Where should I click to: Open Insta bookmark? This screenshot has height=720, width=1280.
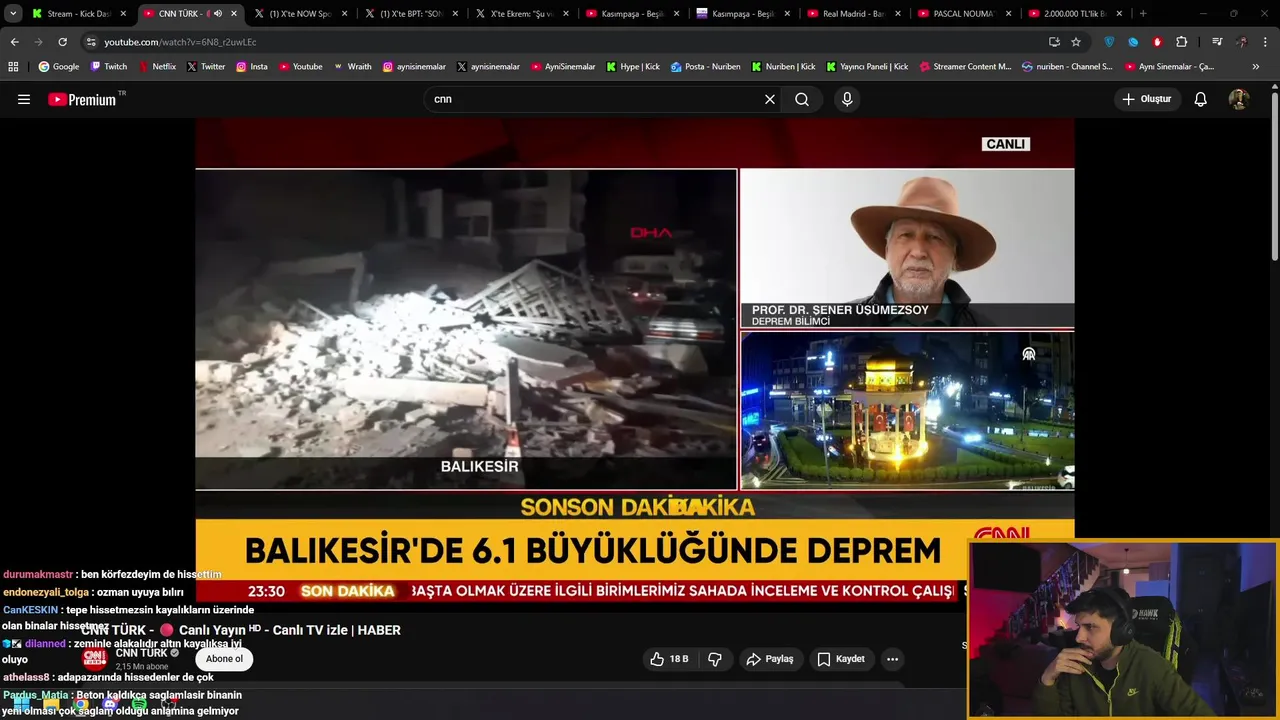pyautogui.click(x=252, y=66)
